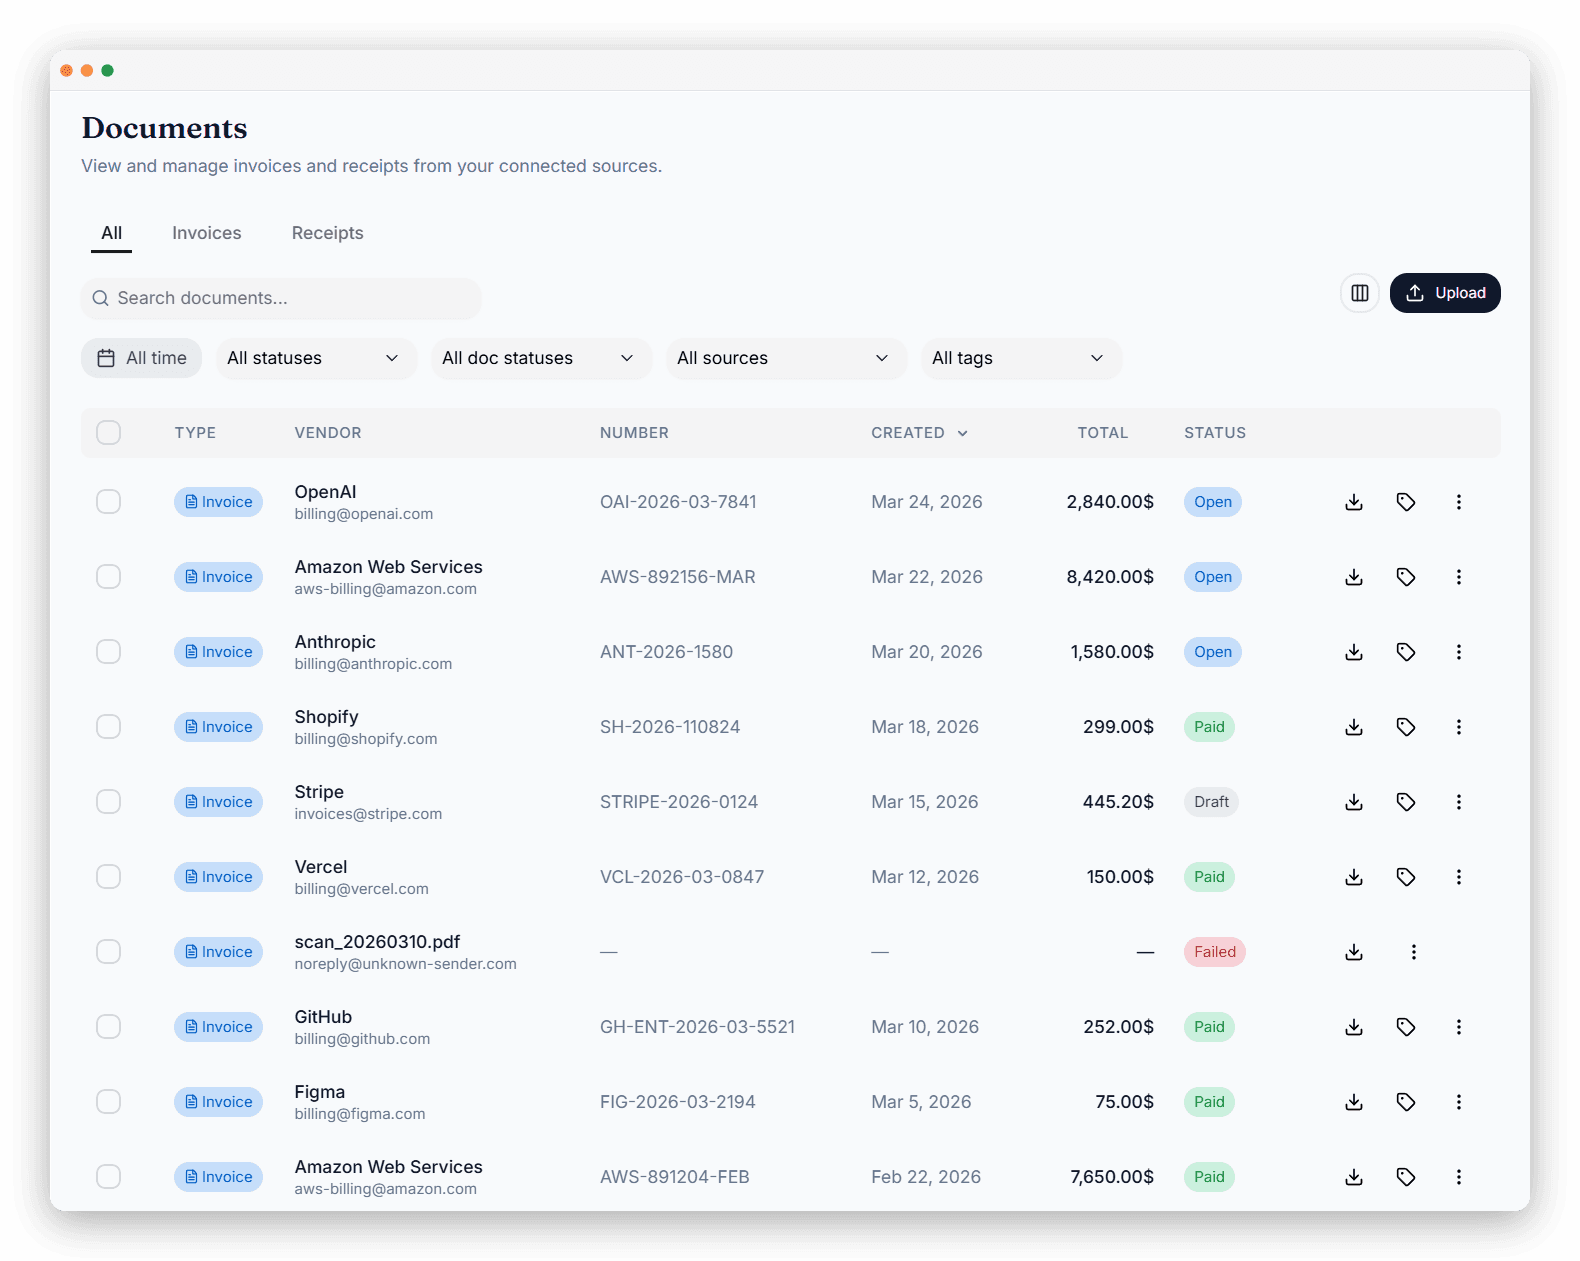
Task: Toggle the column visibility settings icon
Action: coord(1360,293)
